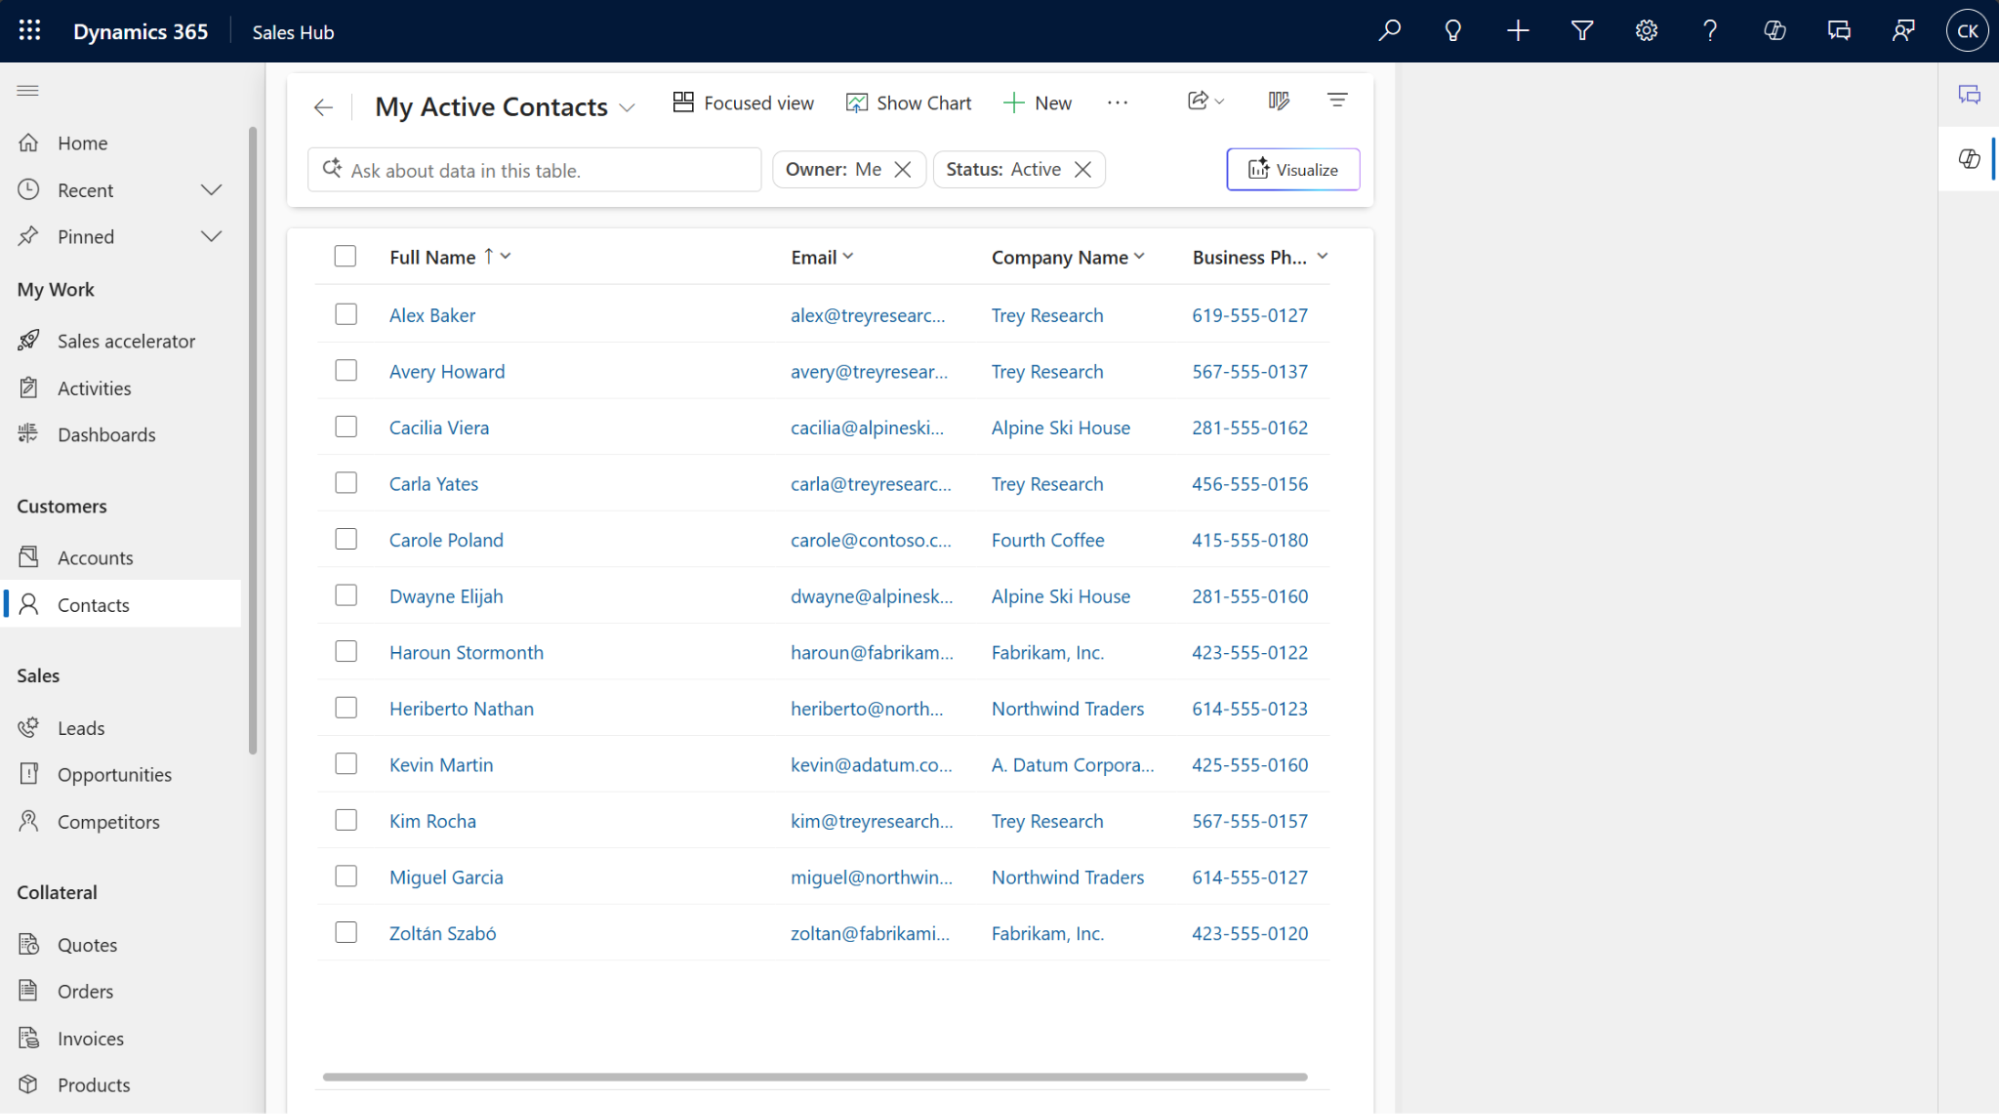
Task: Expand the Recent section chevron
Action: click(211, 190)
